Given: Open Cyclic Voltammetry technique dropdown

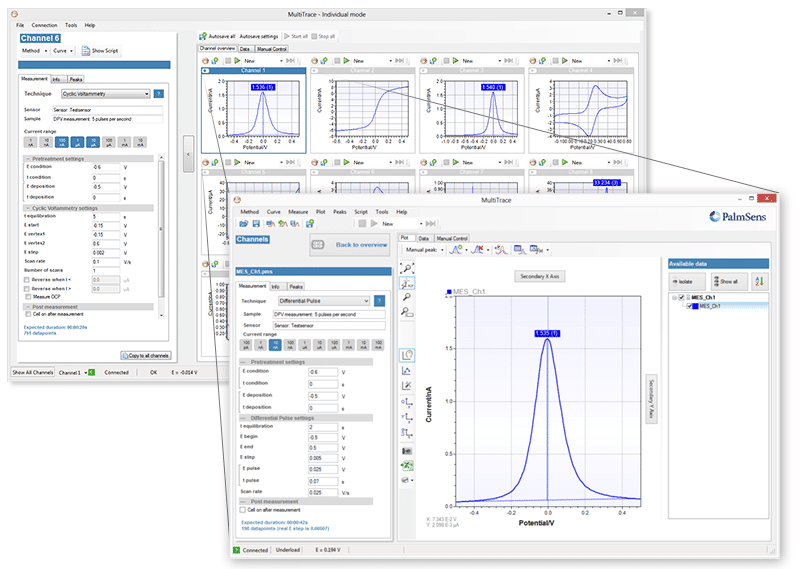Looking at the screenshot, I should click(x=106, y=94).
